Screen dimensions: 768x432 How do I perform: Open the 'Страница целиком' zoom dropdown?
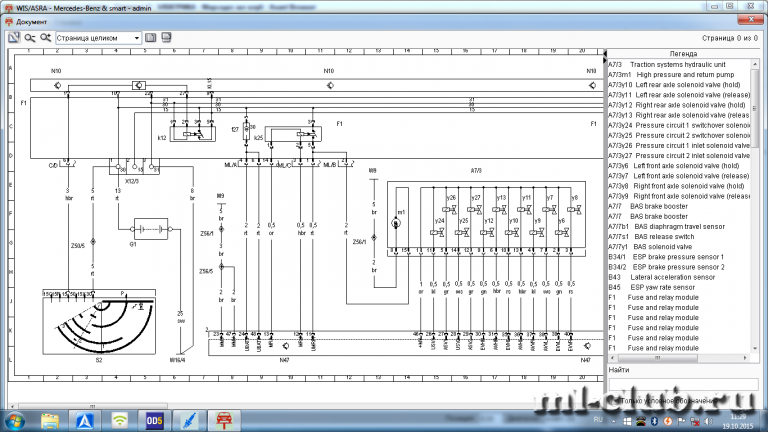[98, 38]
